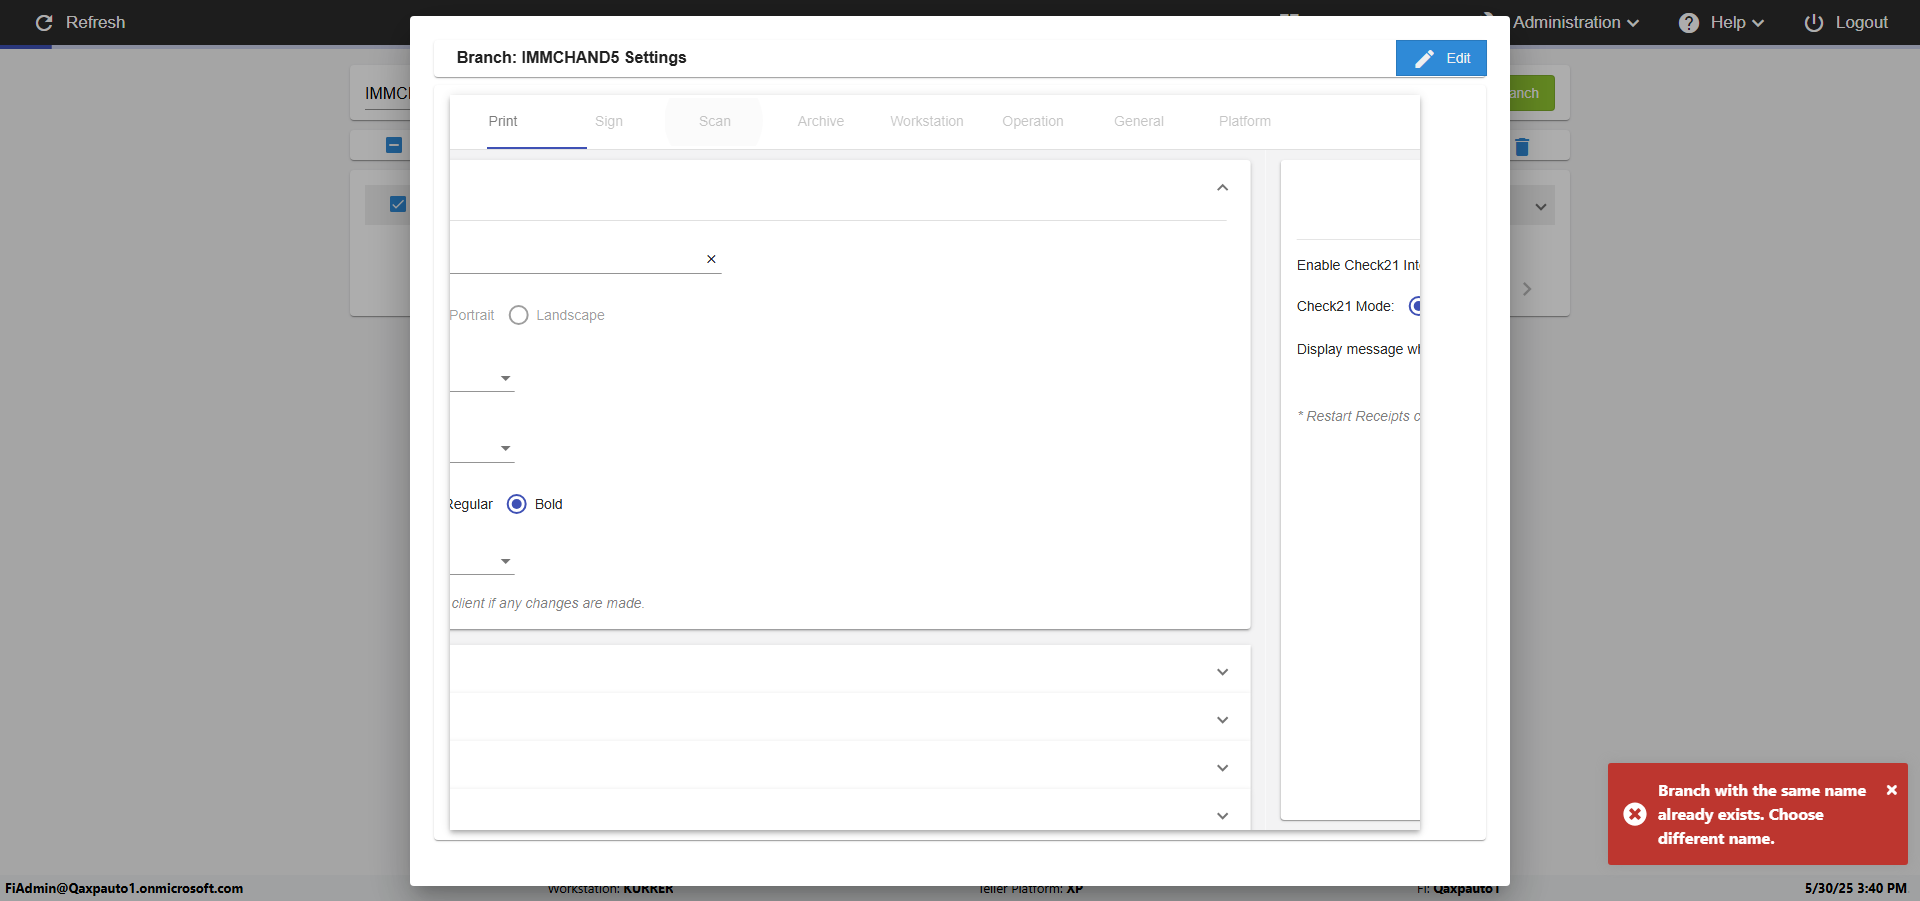Toggle the checked blue checkbox behind dialog
The image size is (1920, 901).
point(398,204)
